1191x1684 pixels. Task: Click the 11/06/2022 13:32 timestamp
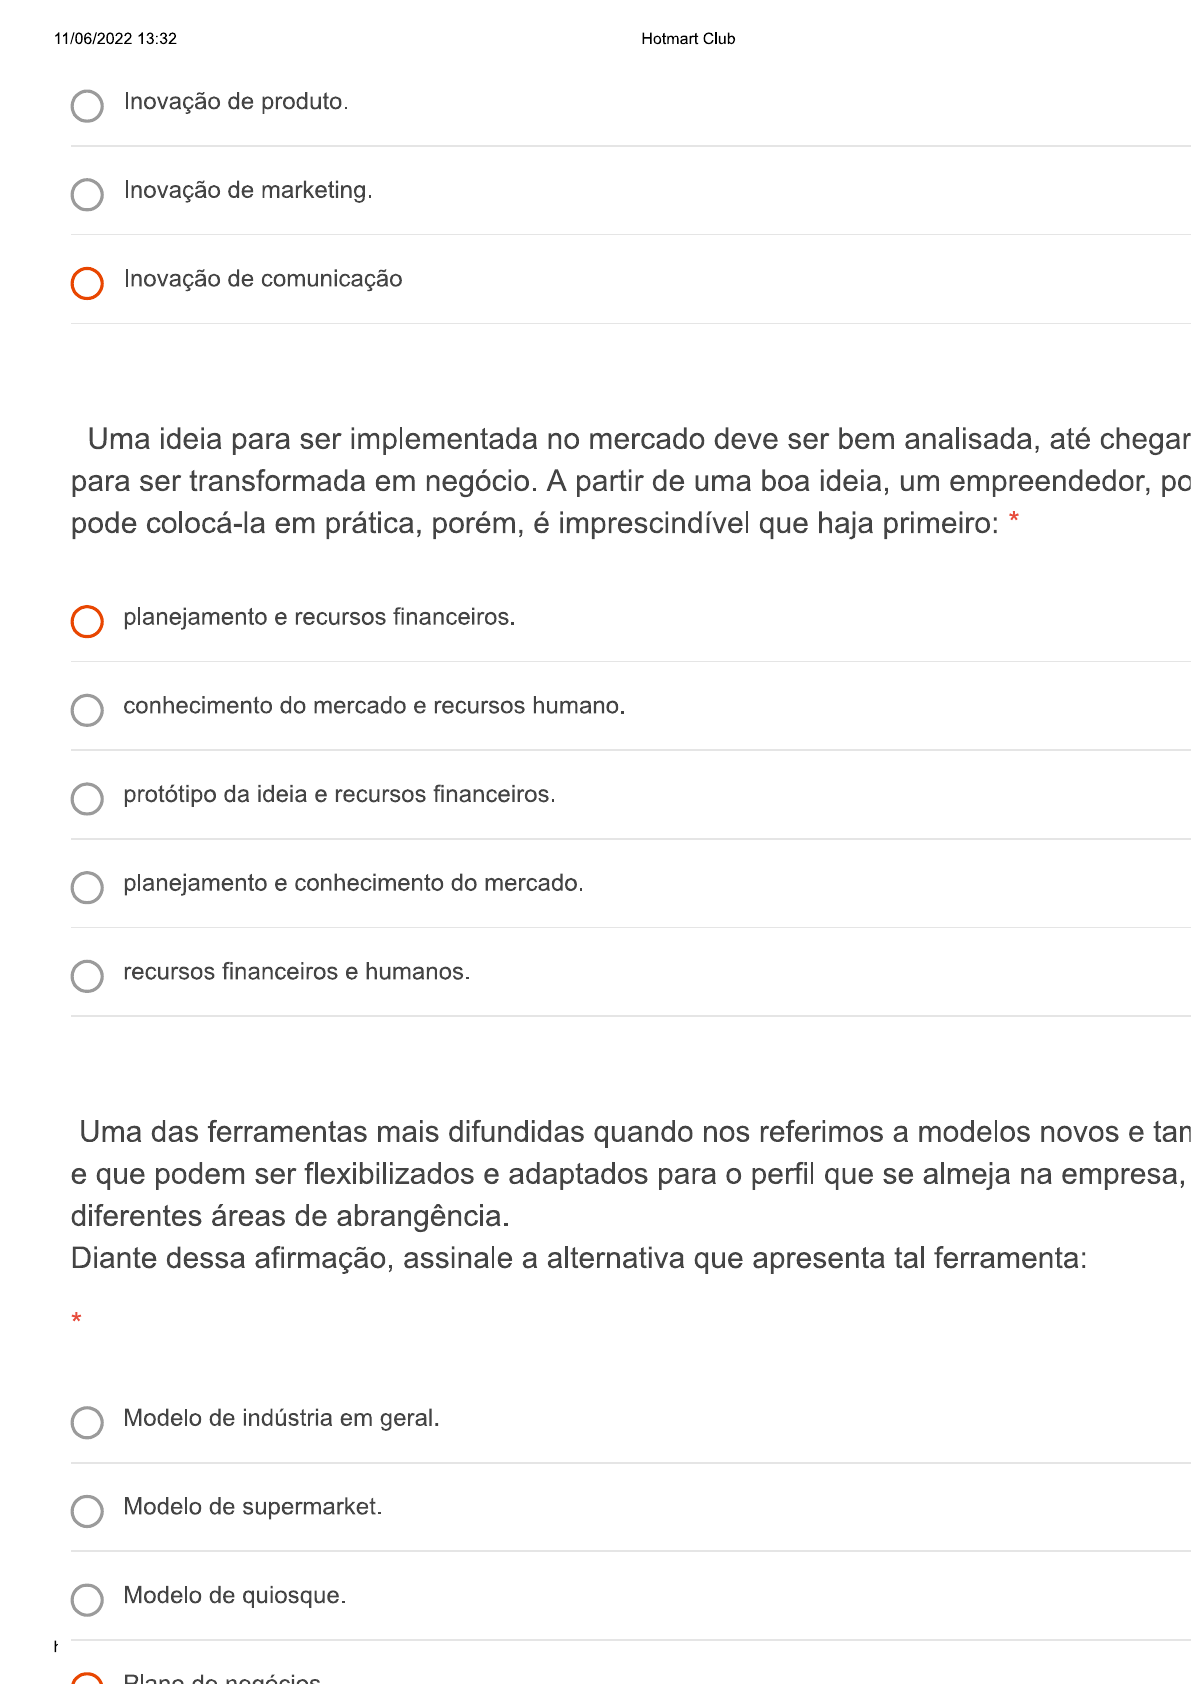click(115, 39)
